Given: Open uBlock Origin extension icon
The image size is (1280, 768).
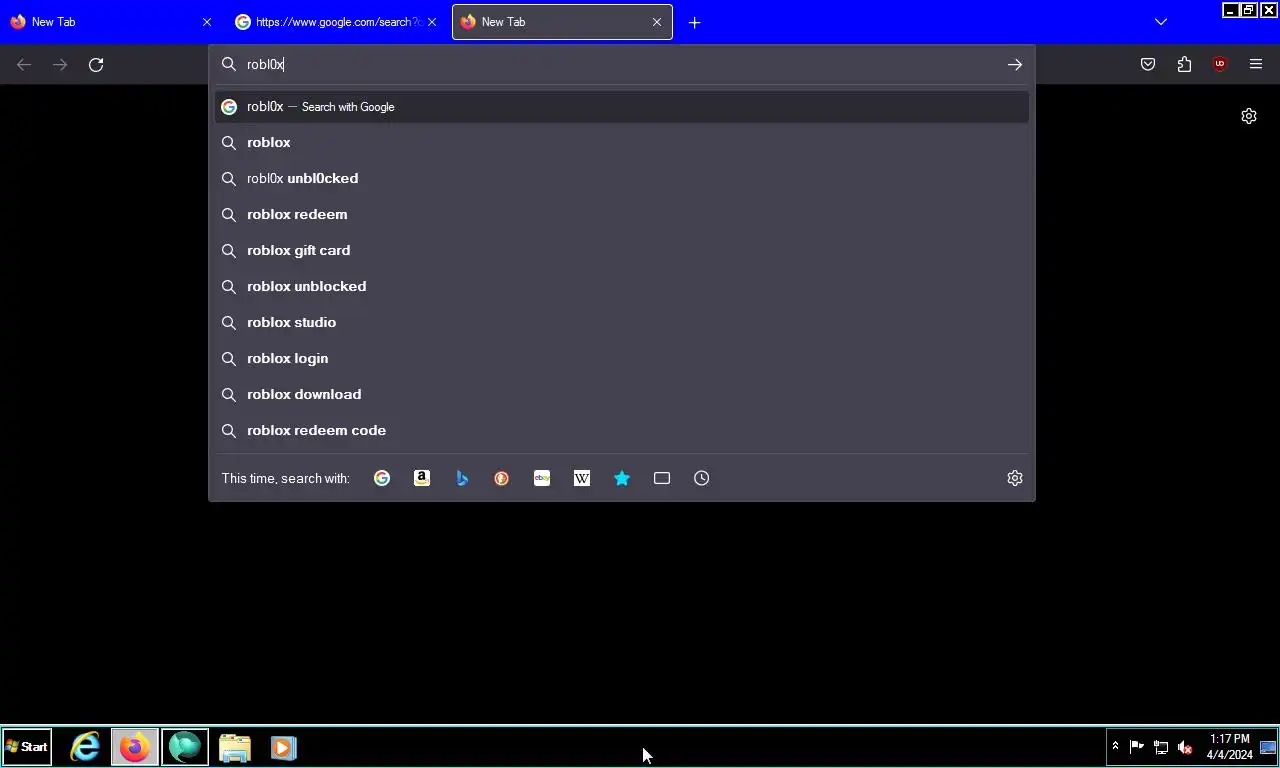Looking at the screenshot, I should coord(1220,64).
